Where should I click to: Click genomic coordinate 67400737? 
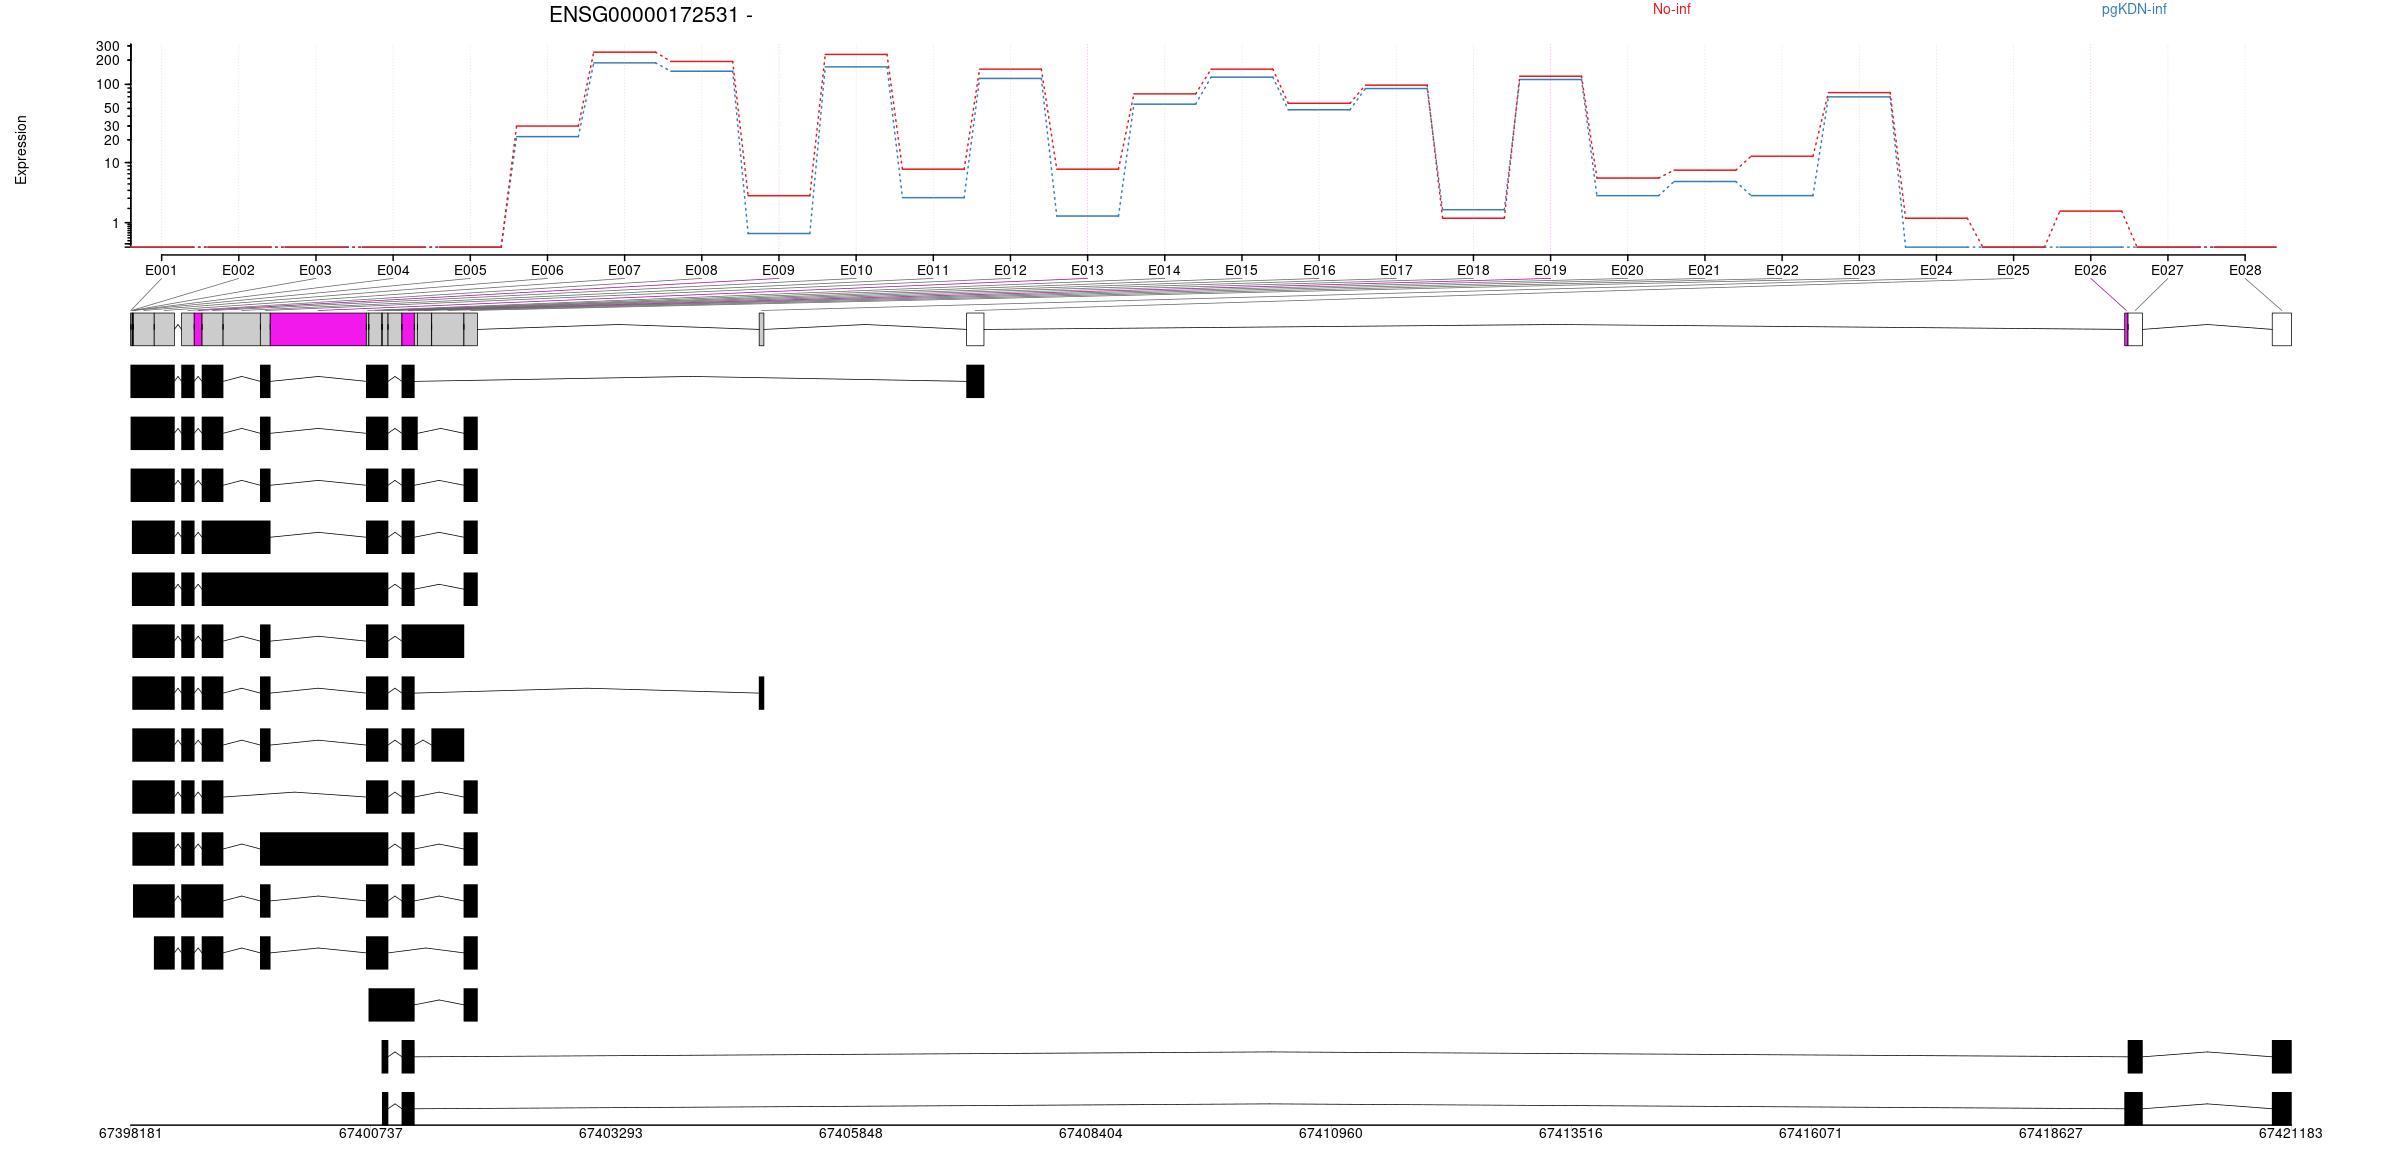[x=370, y=1133]
